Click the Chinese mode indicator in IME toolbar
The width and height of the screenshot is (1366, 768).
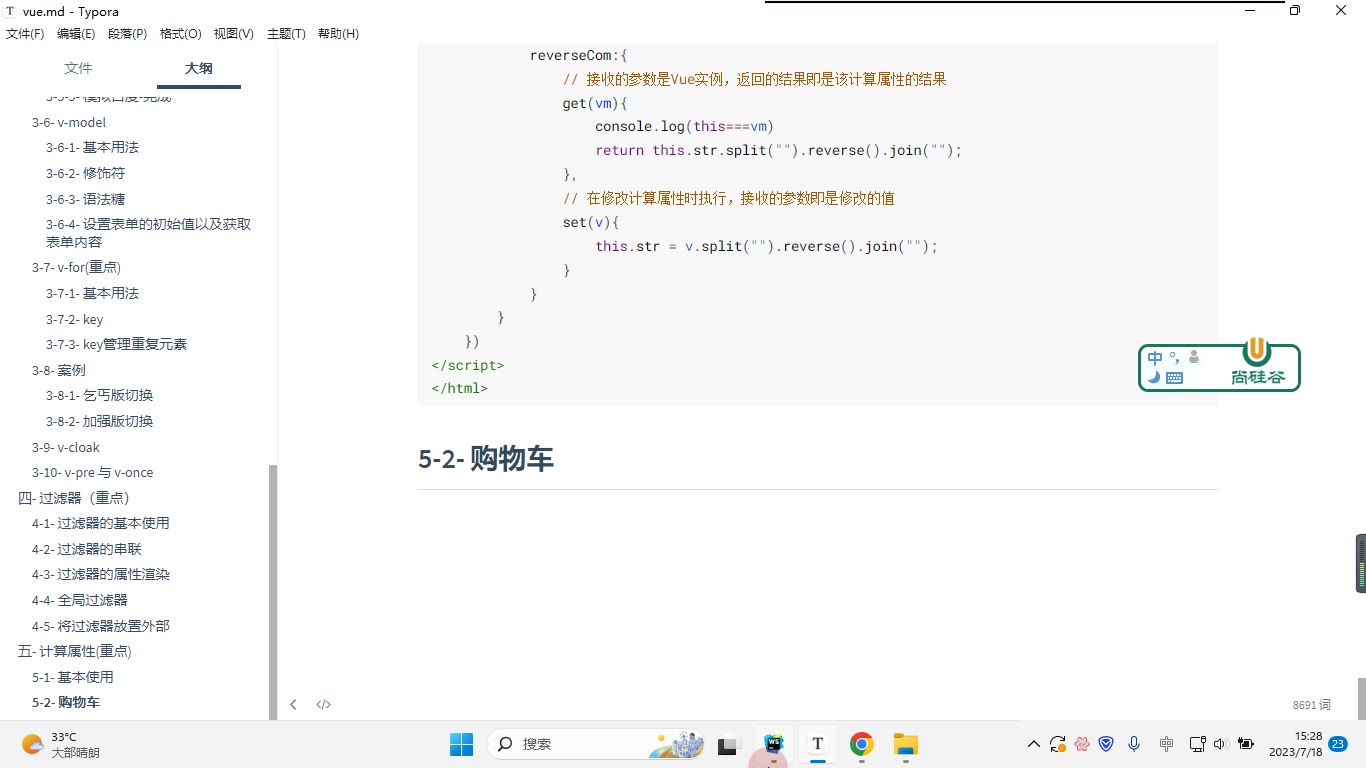[x=1155, y=358]
